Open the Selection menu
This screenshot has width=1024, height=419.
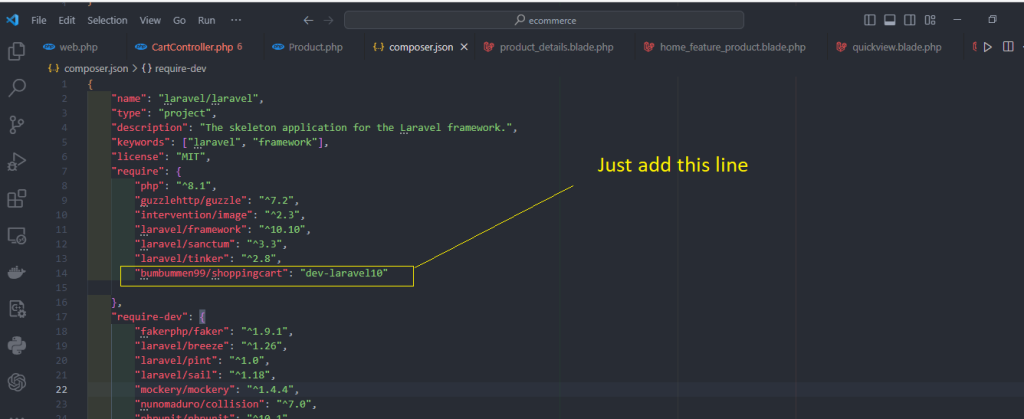(107, 20)
